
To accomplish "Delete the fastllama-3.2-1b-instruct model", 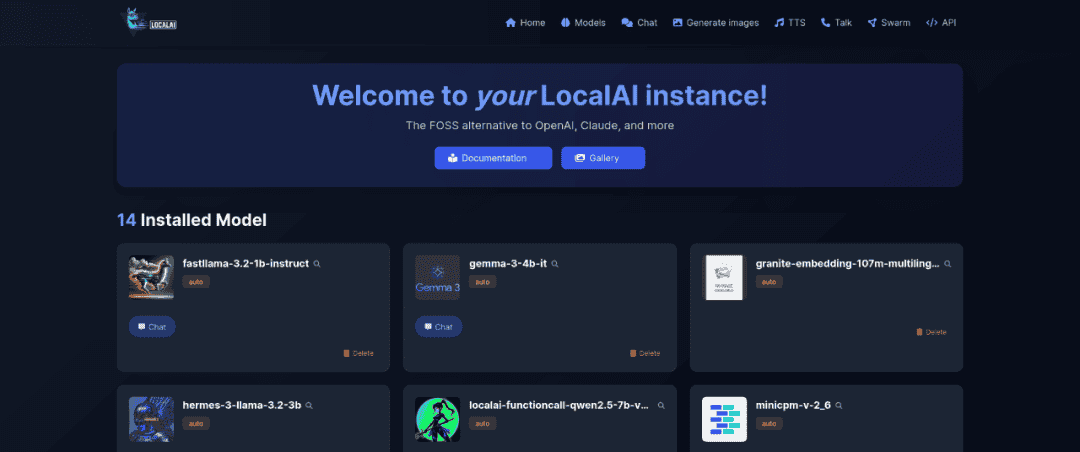I will [358, 353].
